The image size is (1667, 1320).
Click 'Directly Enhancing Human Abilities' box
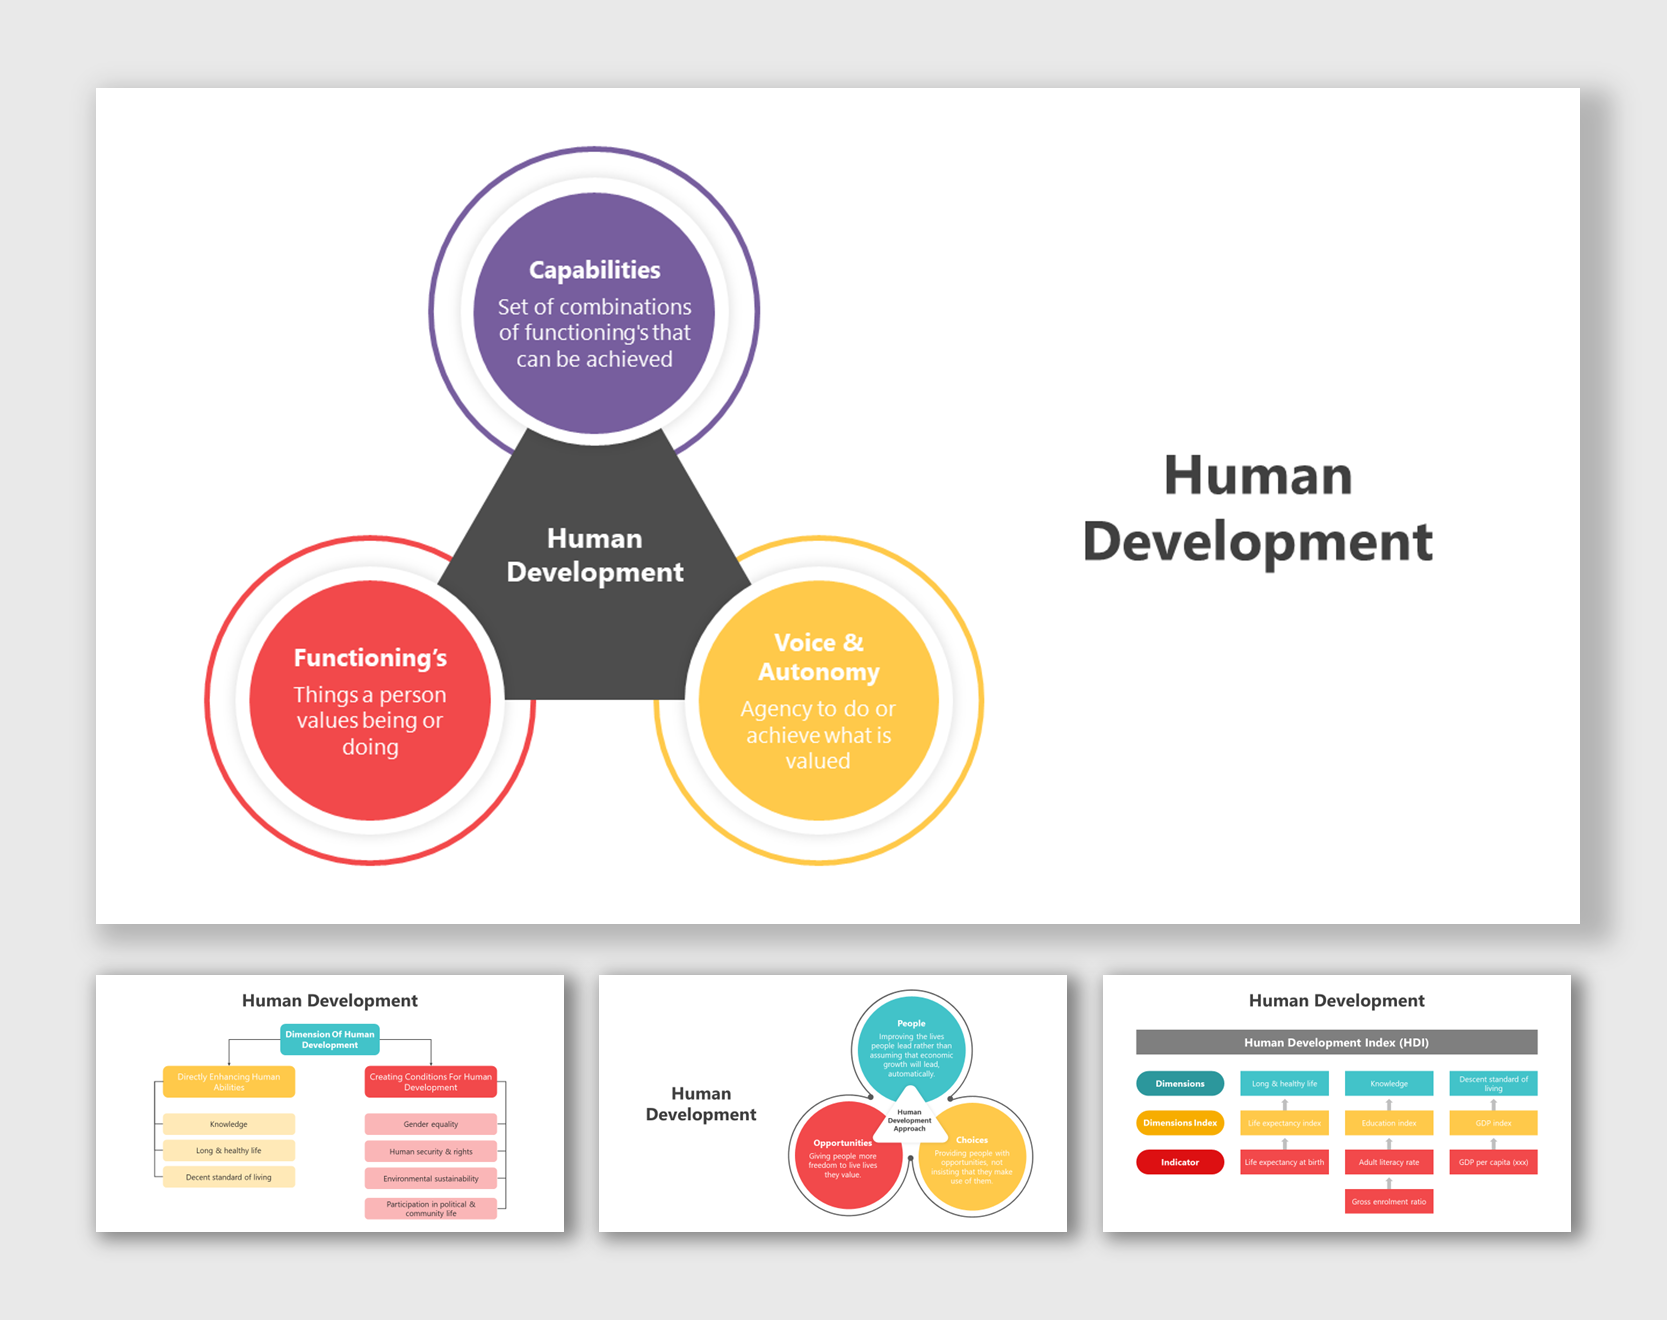[x=229, y=1082]
